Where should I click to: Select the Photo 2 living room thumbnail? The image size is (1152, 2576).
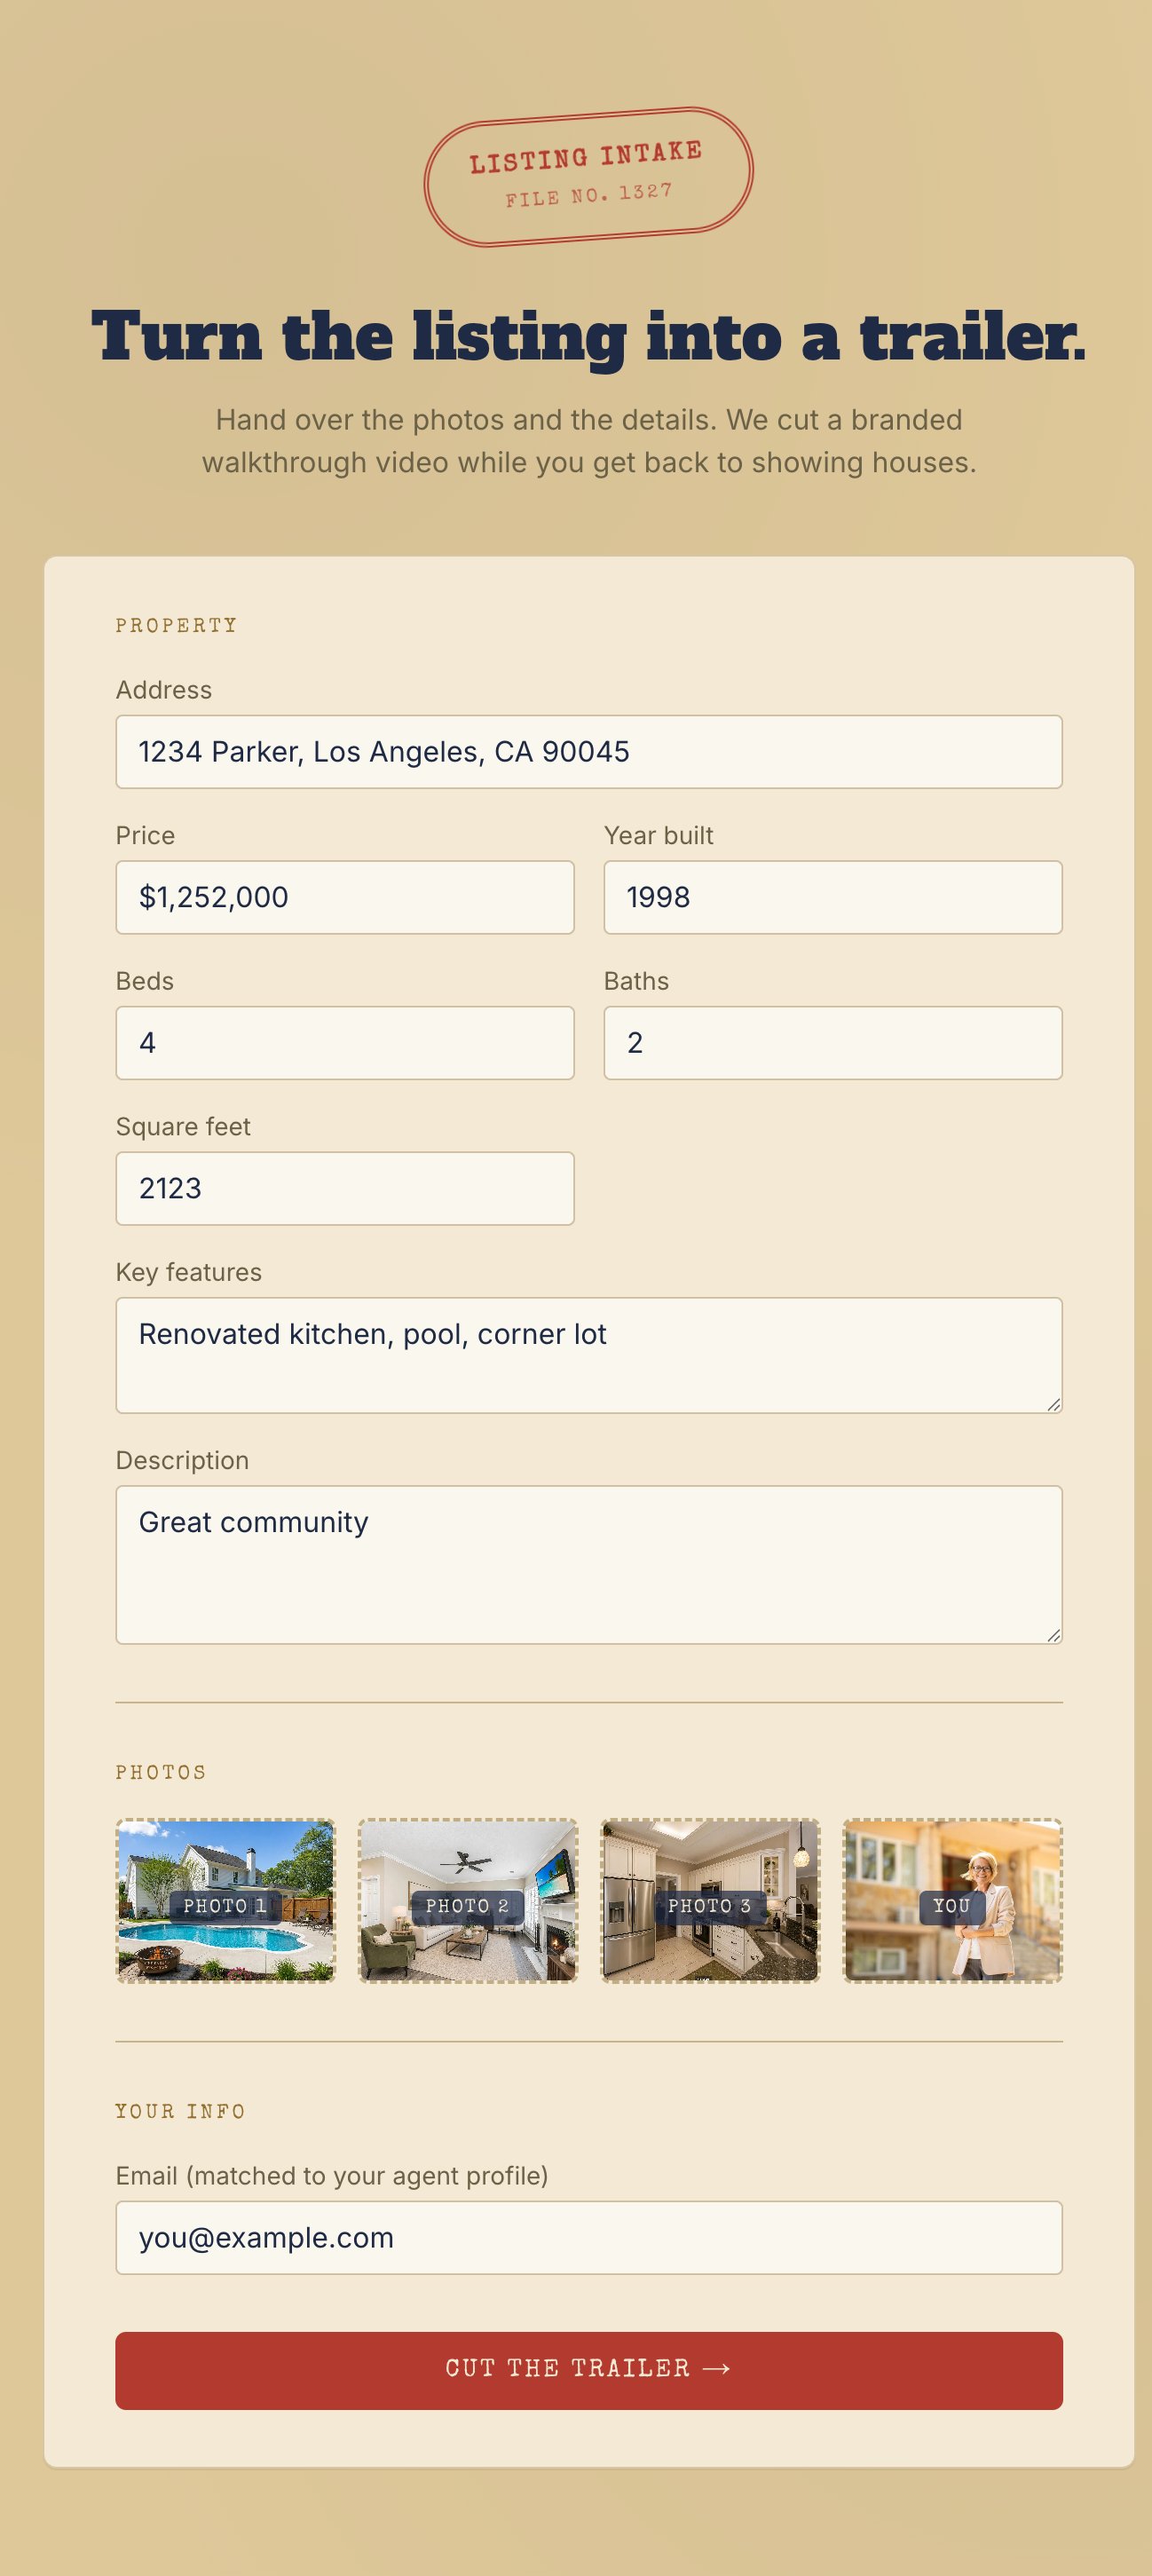pyautogui.click(x=468, y=1900)
